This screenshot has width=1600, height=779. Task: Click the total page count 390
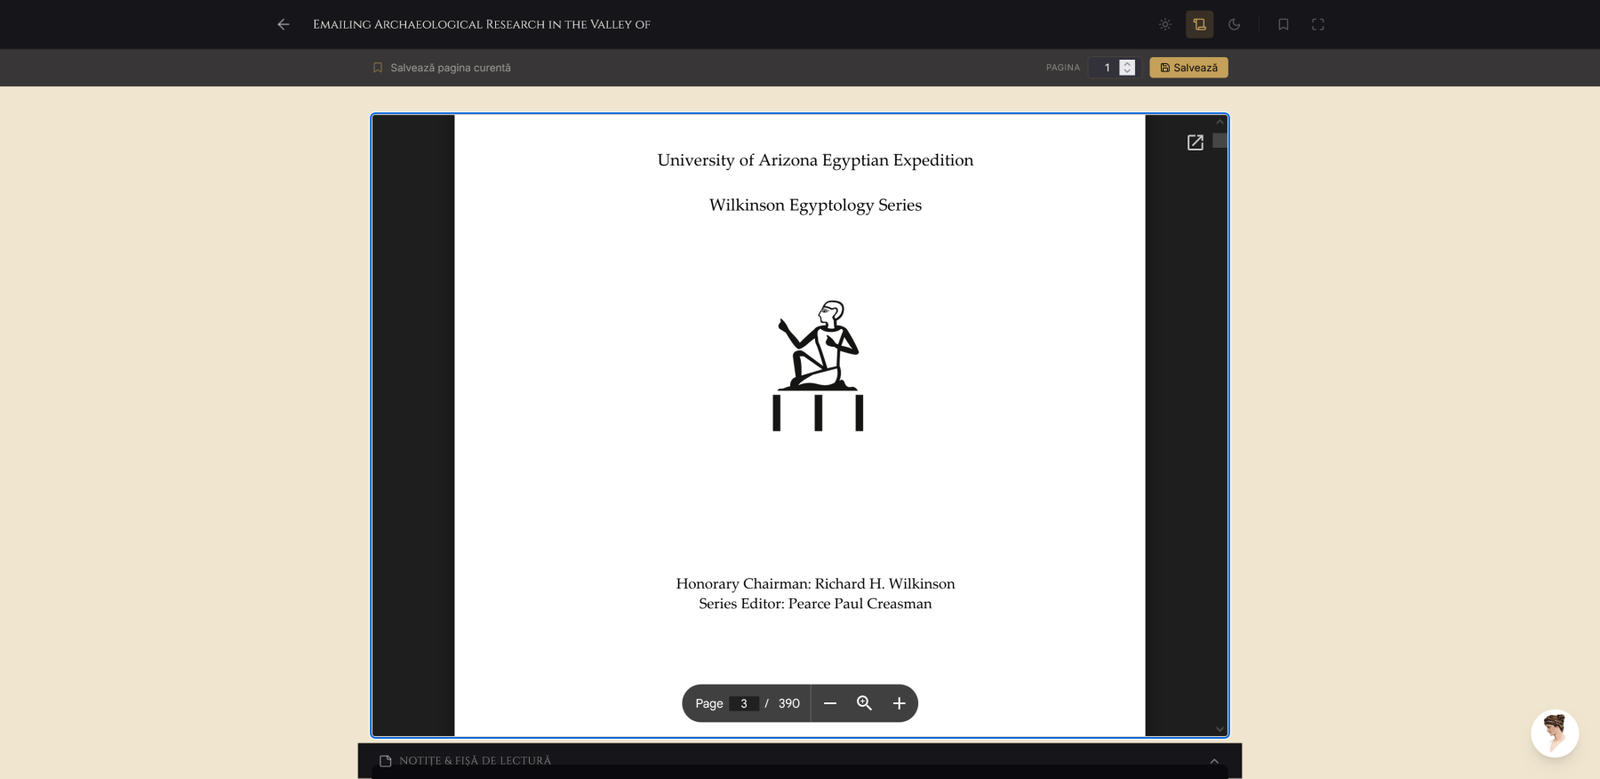click(x=789, y=704)
